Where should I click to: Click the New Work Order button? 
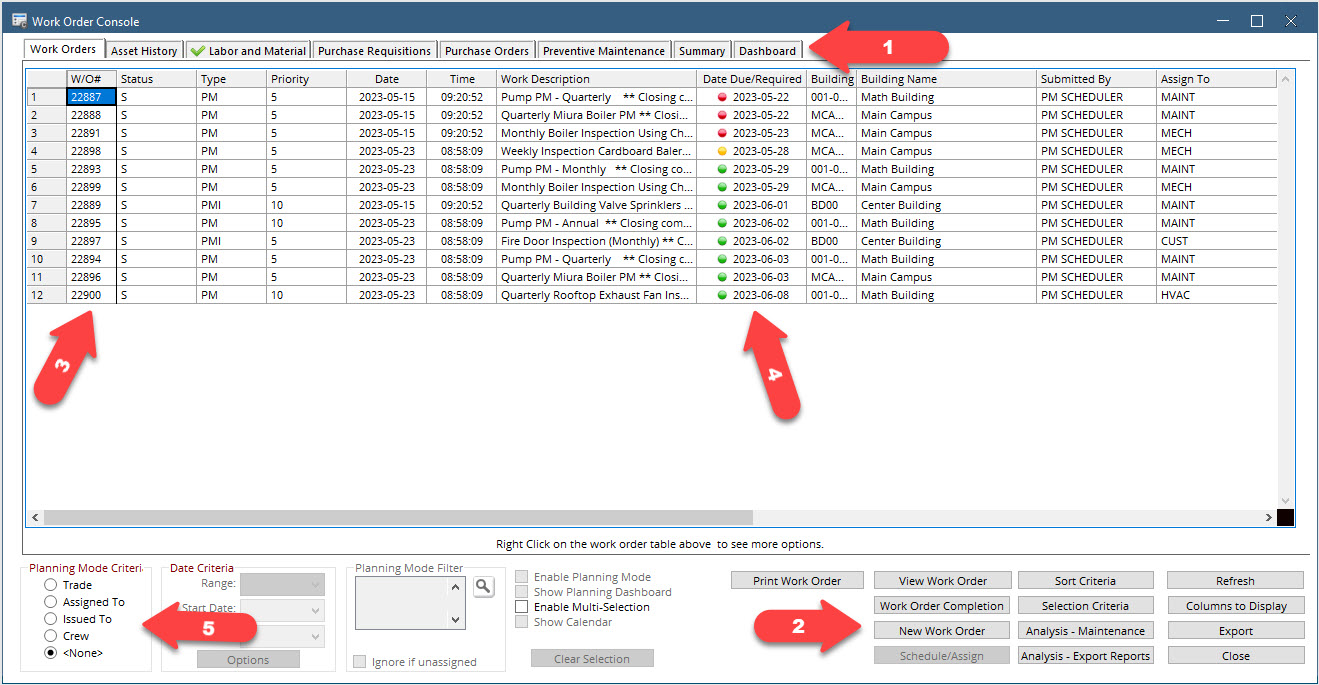(x=941, y=631)
